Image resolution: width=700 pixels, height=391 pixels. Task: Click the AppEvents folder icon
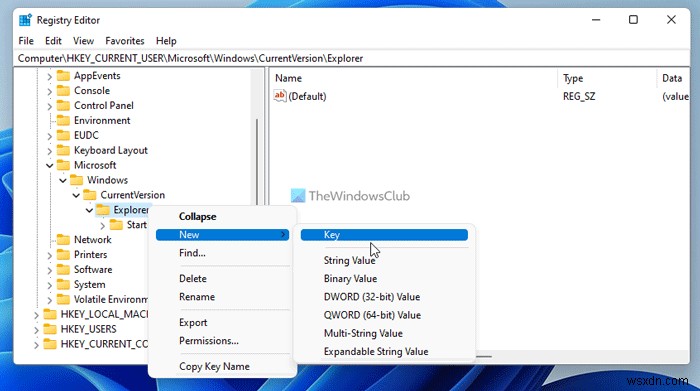(x=63, y=76)
